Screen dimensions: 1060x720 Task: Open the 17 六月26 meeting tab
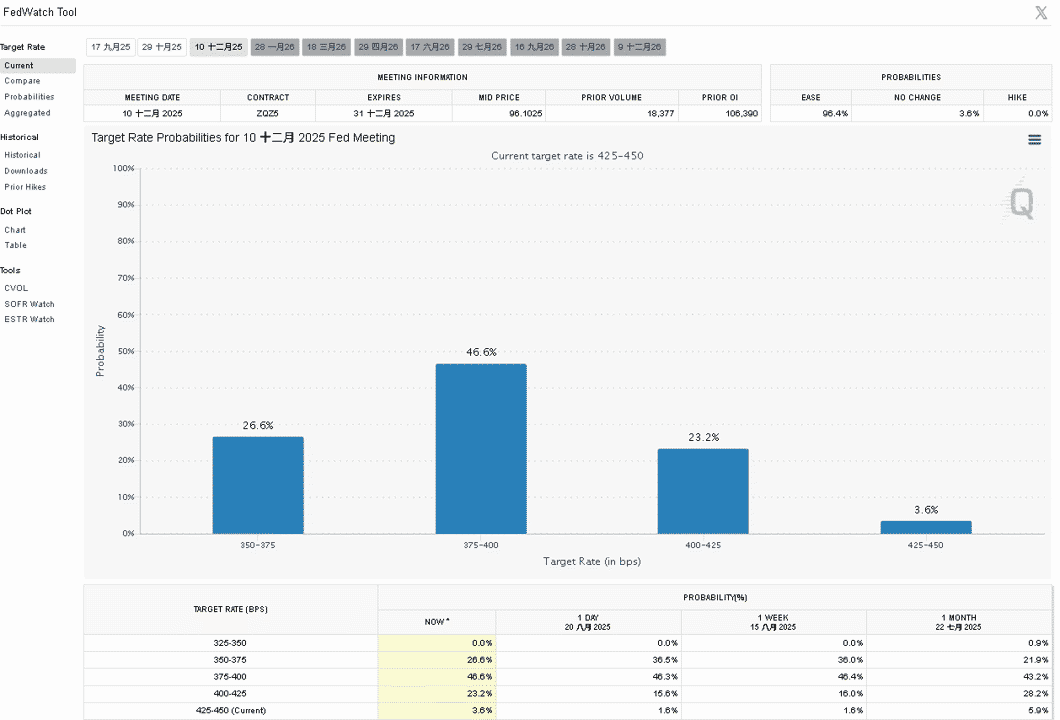click(430, 47)
